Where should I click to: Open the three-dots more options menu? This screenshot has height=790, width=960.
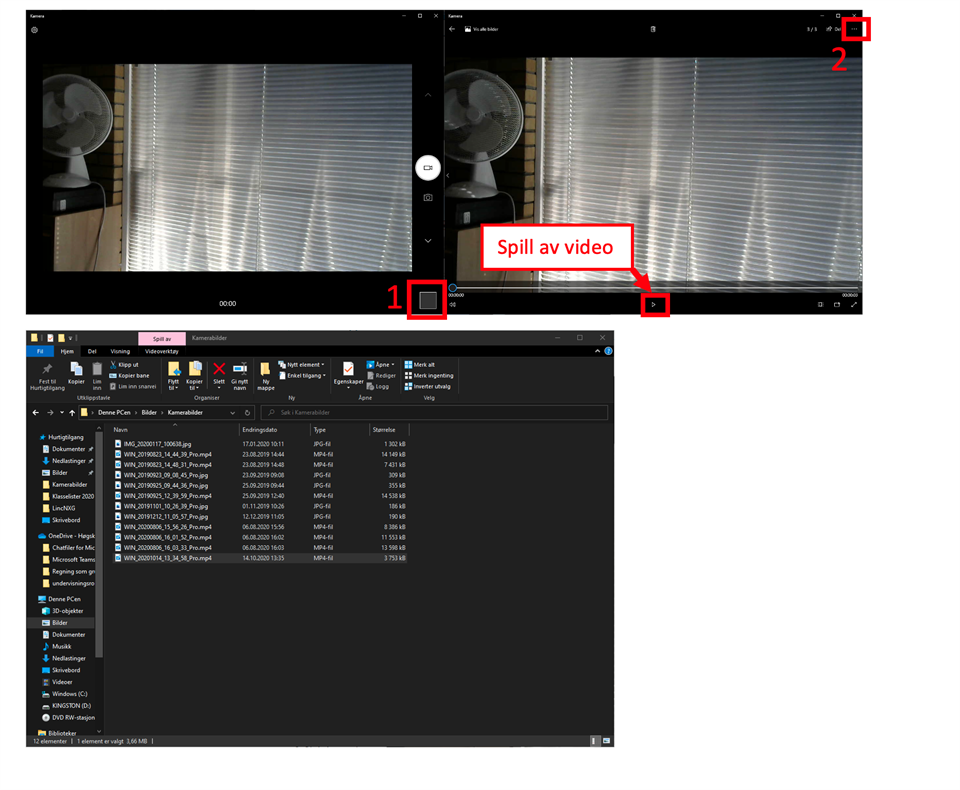(855, 29)
